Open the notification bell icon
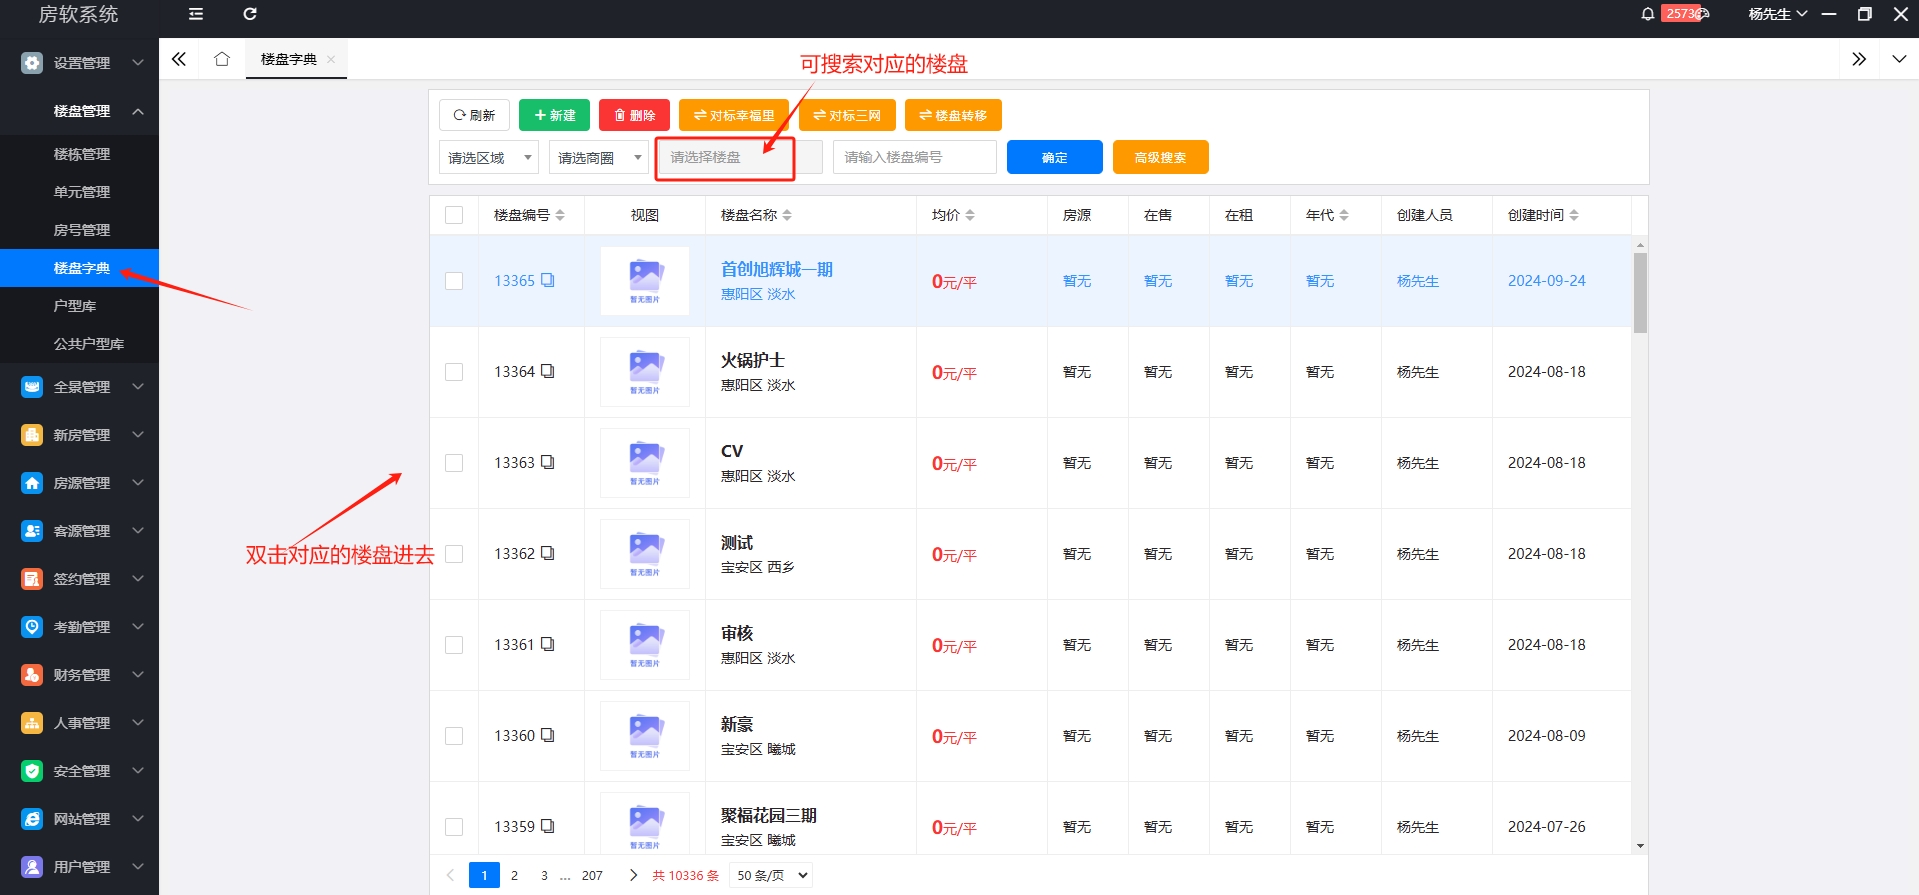The width and height of the screenshot is (1919, 895). (x=1648, y=14)
